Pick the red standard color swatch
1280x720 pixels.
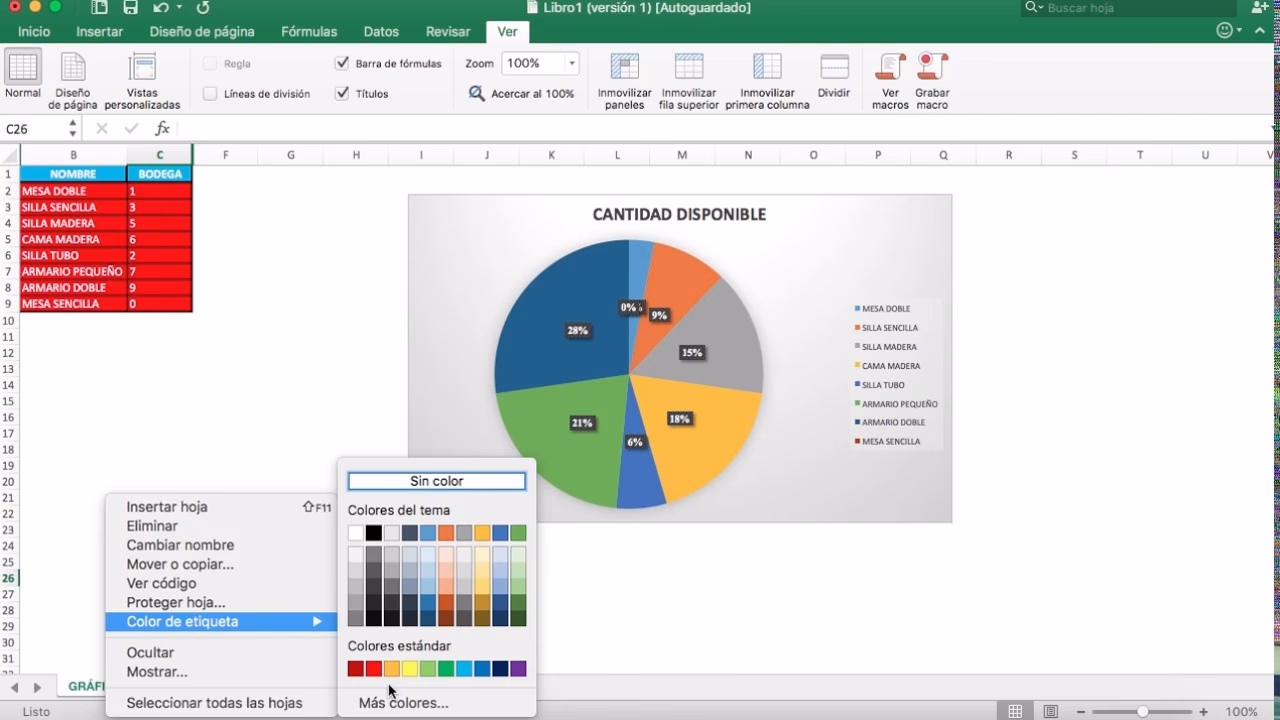point(372,668)
